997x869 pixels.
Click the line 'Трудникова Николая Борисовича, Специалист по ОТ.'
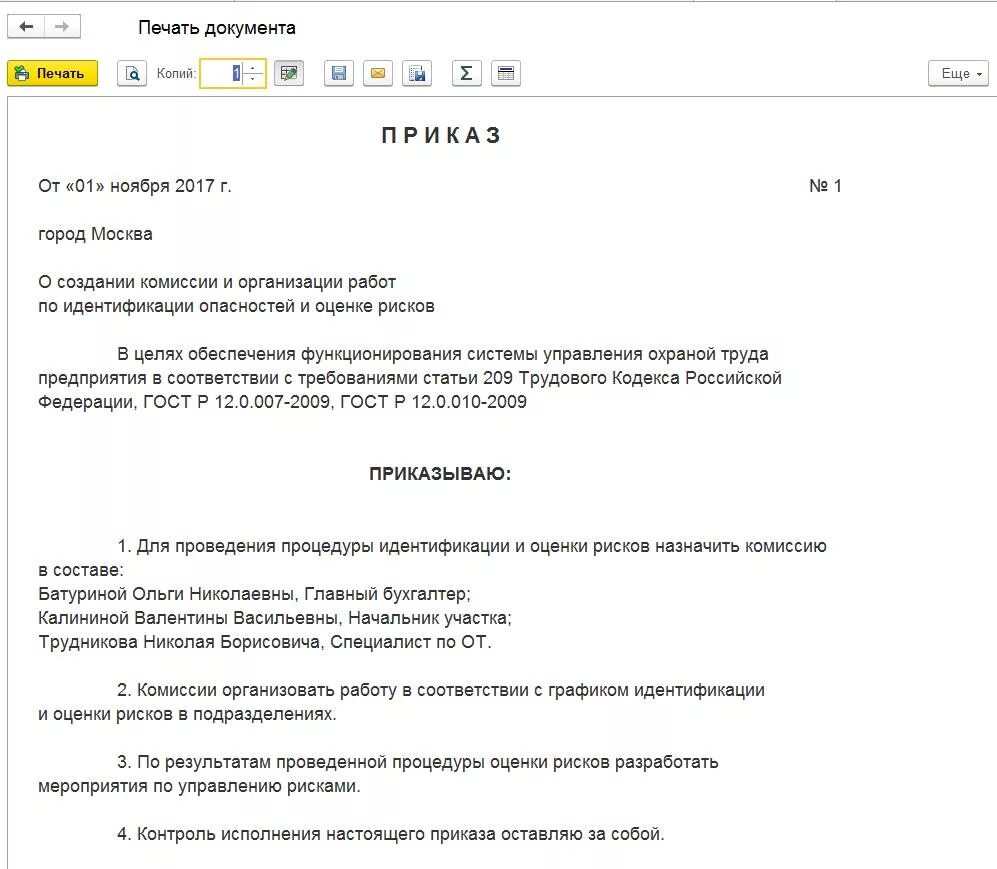(265, 642)
